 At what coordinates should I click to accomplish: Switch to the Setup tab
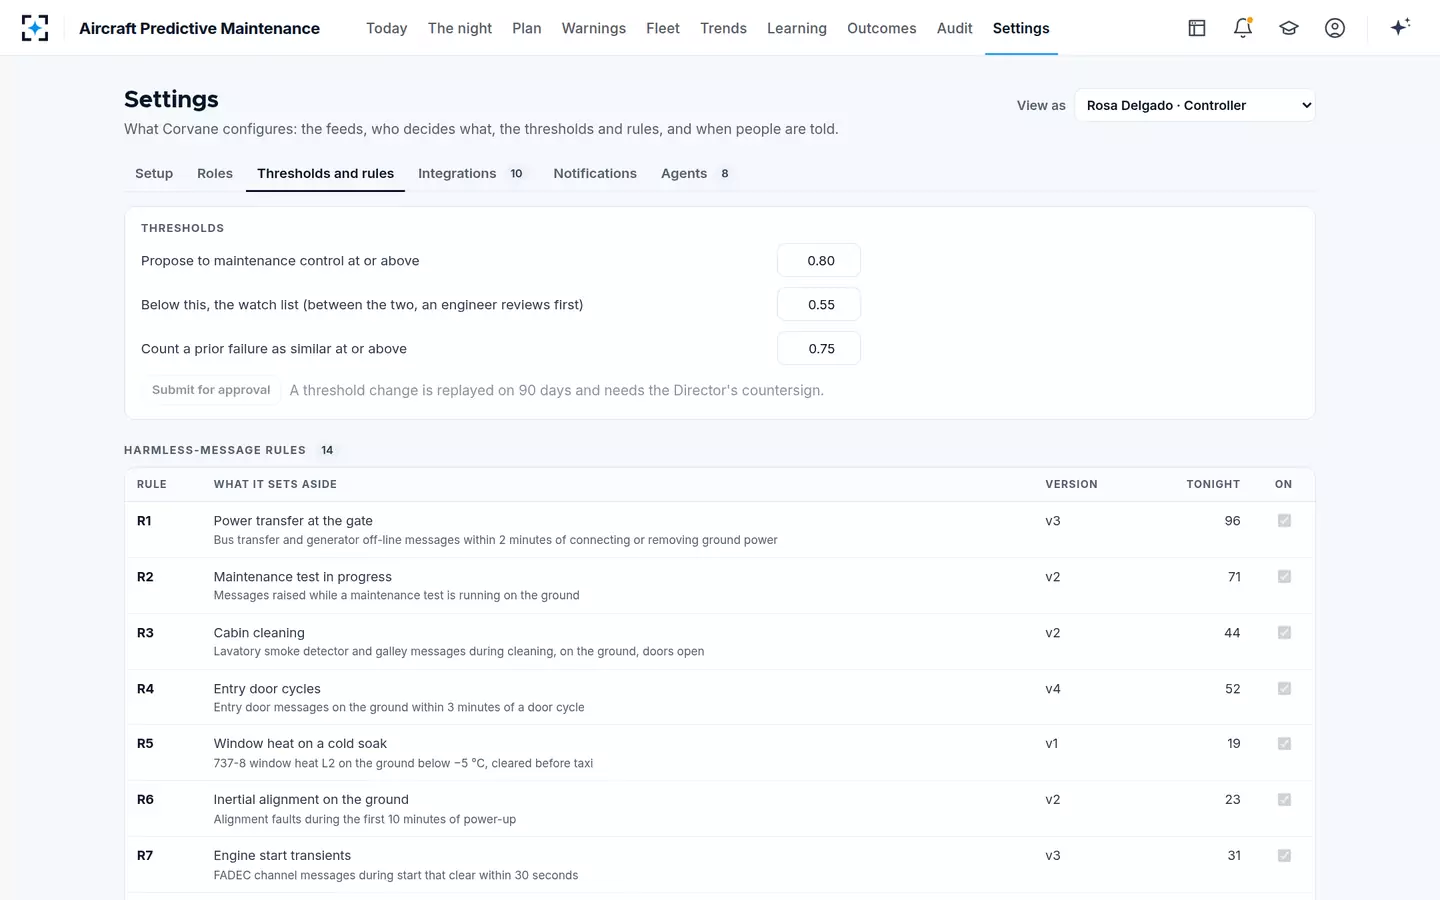[x=154, y=173]
